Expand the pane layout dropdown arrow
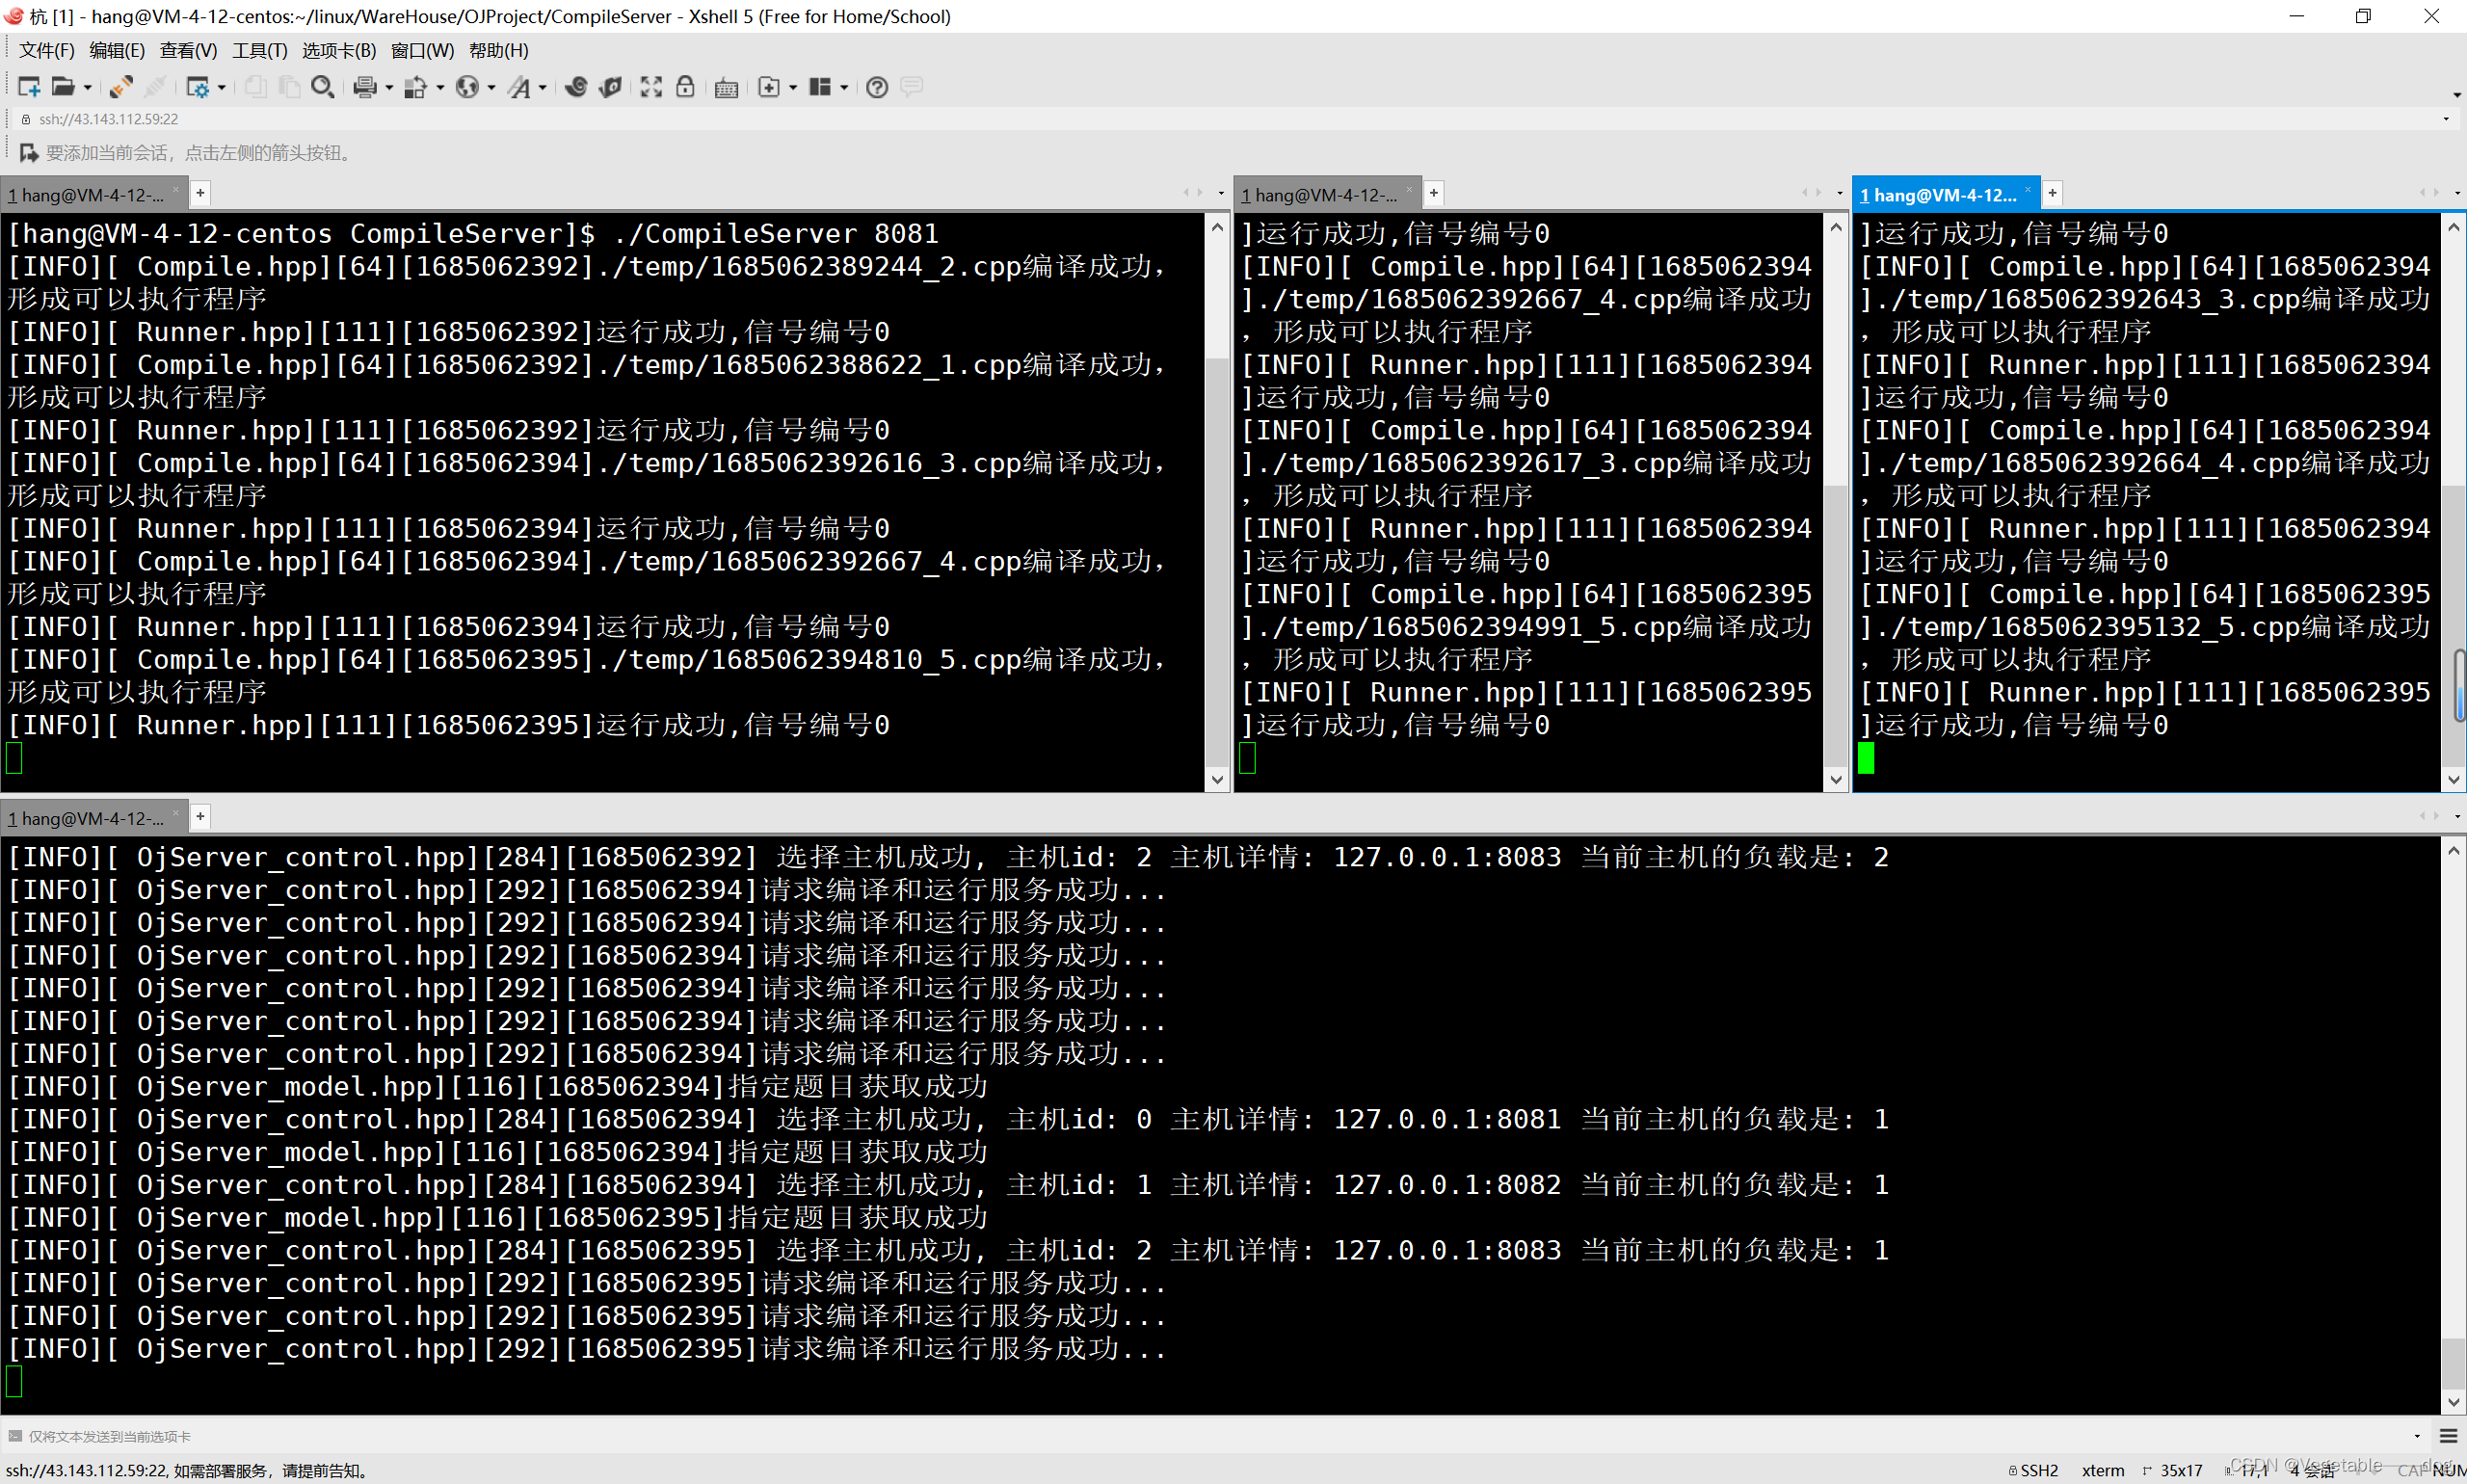The height and width of the screenshot is (1484, 2467). tap(844, 88)
